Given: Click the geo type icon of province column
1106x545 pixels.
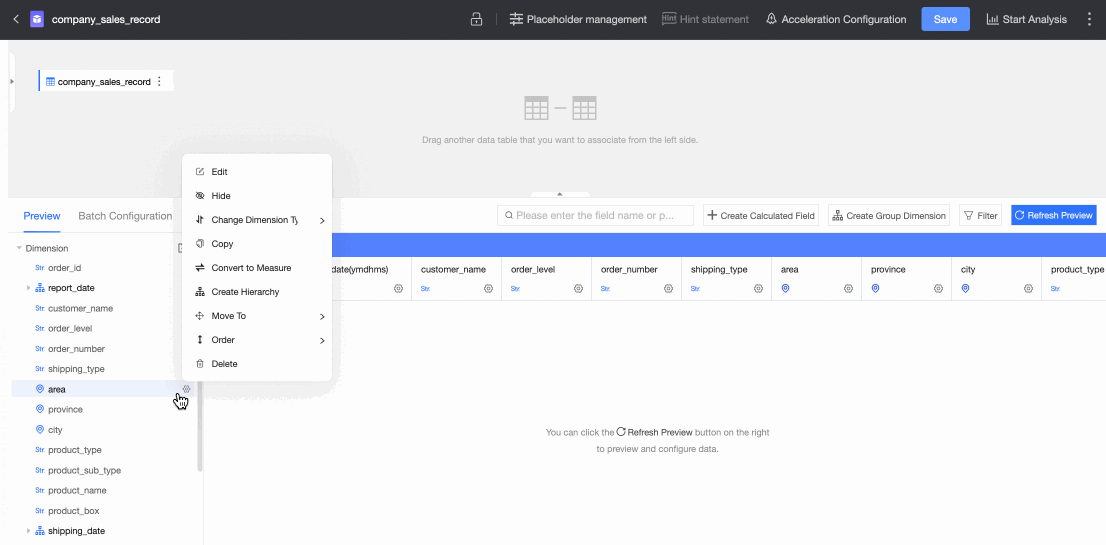Looking at the screenshot, I should pos(875,288).
